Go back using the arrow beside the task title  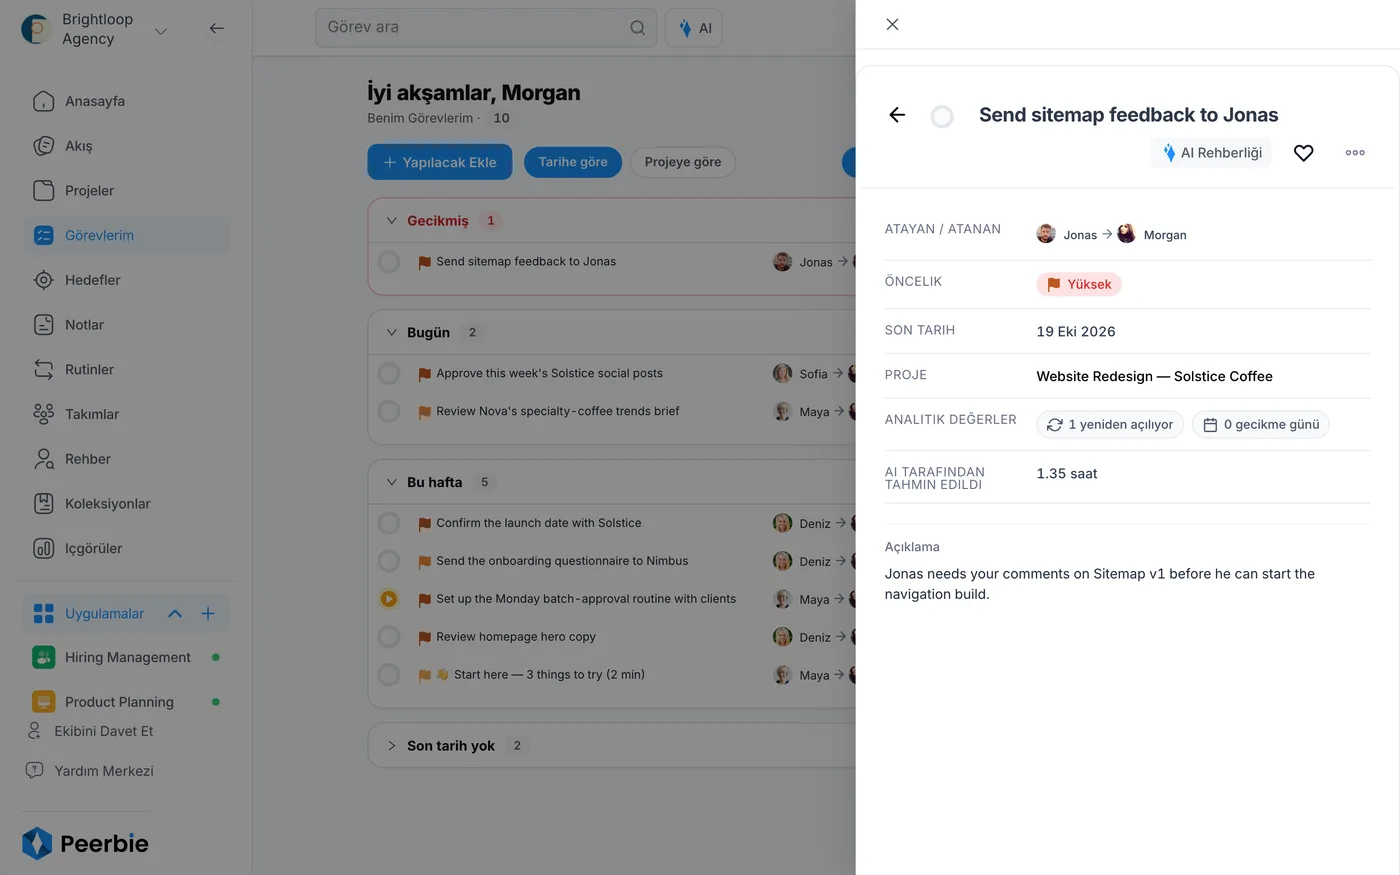point(897,115)
